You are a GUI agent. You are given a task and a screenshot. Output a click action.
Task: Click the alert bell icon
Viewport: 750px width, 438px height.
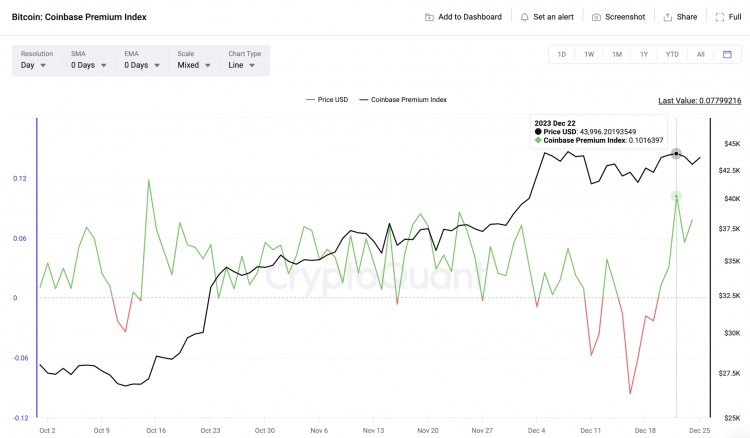[x=525, y=17]
